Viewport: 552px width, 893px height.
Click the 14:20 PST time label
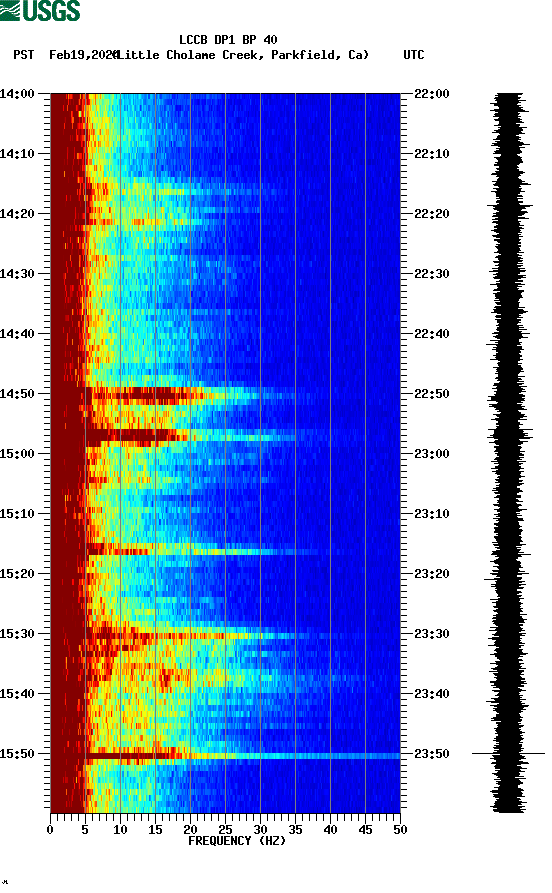17,214
